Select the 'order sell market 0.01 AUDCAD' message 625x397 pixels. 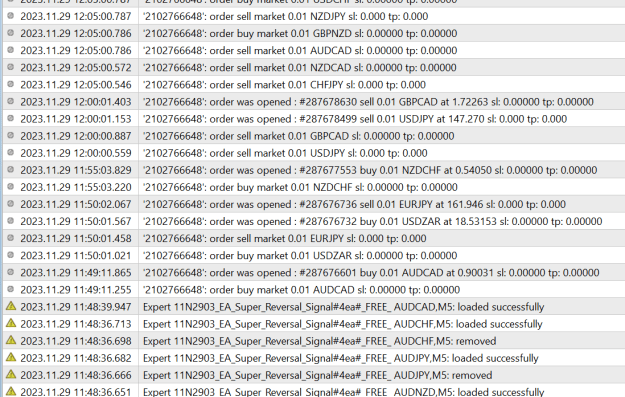300,51
